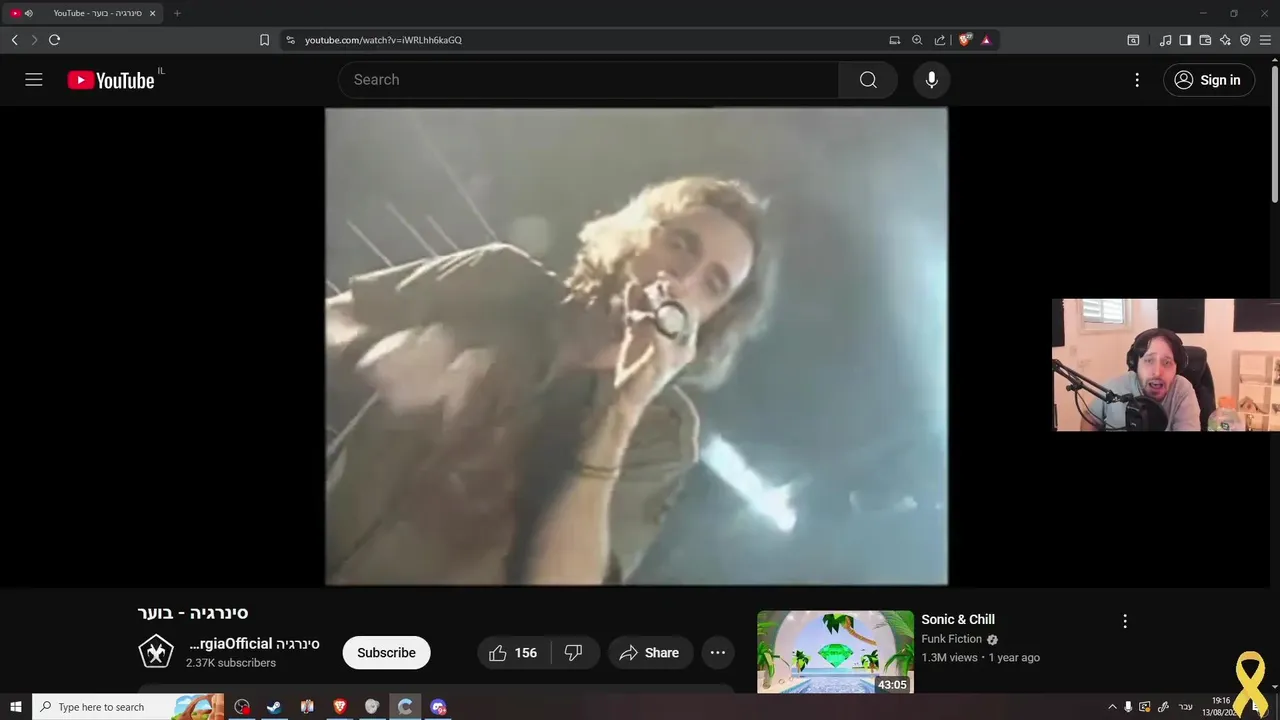
Task: Dislike the video
Action: point(574,653)
